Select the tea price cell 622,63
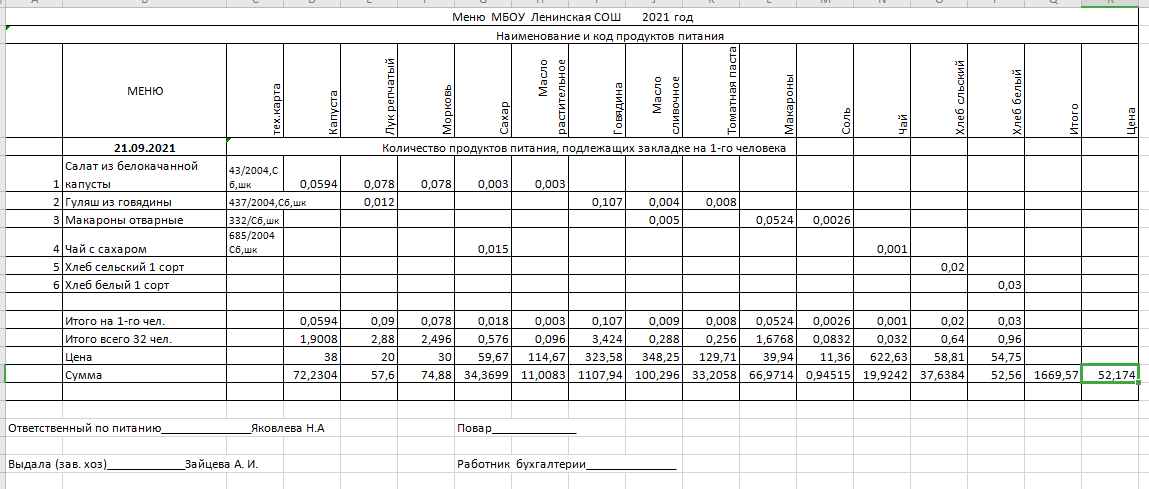The width and height of the screenshot is (1149, 489). (881, 356)
